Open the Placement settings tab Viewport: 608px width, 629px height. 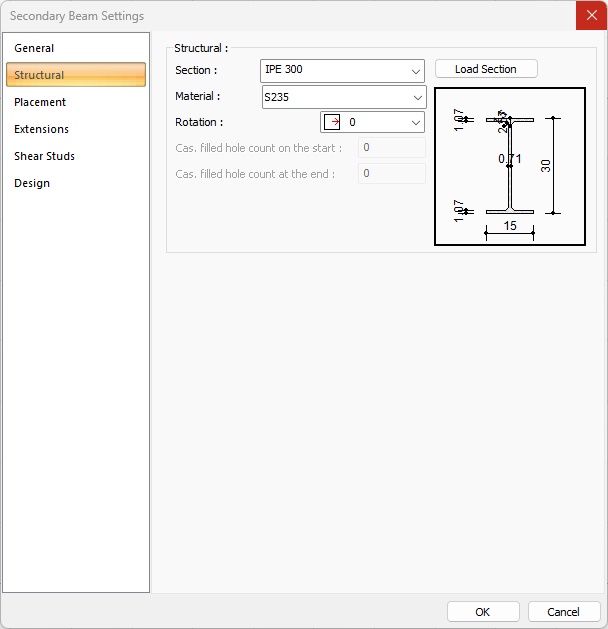40,102
